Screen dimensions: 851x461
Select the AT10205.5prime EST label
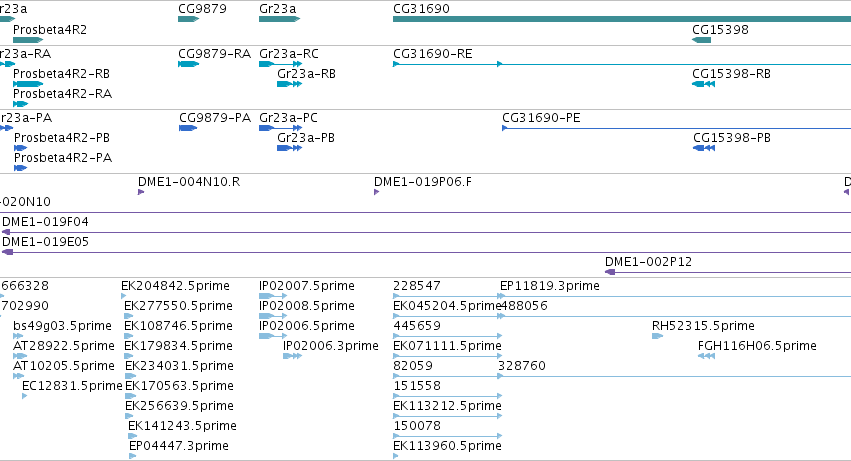[63, 367]
